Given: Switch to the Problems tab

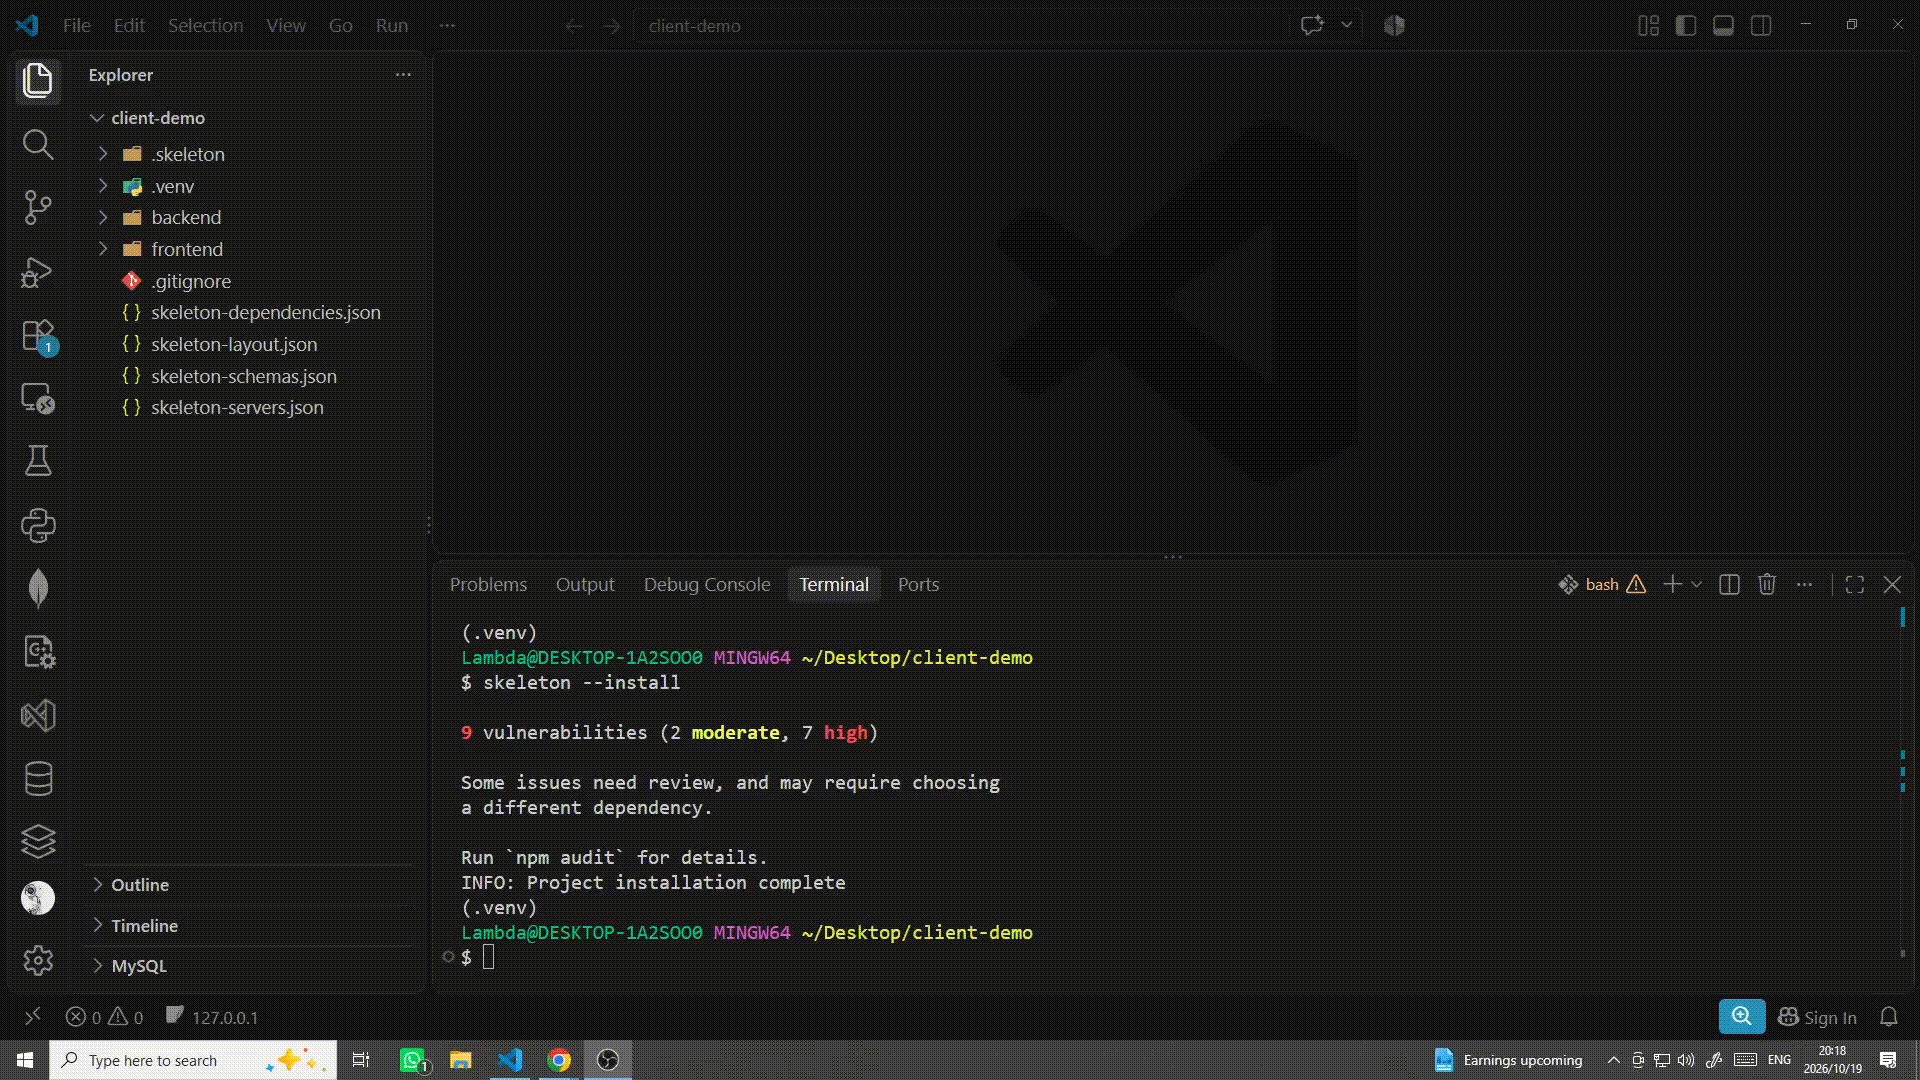Looking at the screenshot, I should 488,585.
